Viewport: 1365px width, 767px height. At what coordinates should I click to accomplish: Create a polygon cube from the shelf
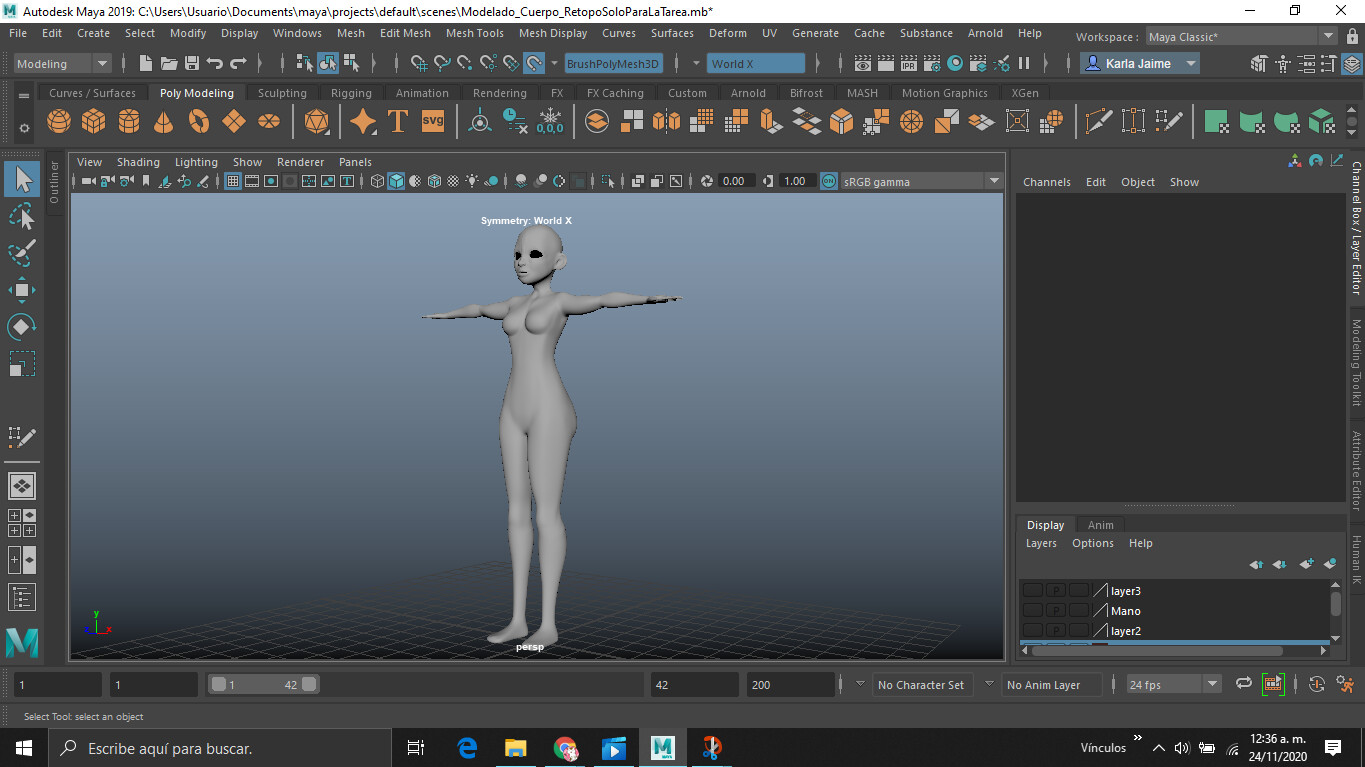[x=93, y=120]
